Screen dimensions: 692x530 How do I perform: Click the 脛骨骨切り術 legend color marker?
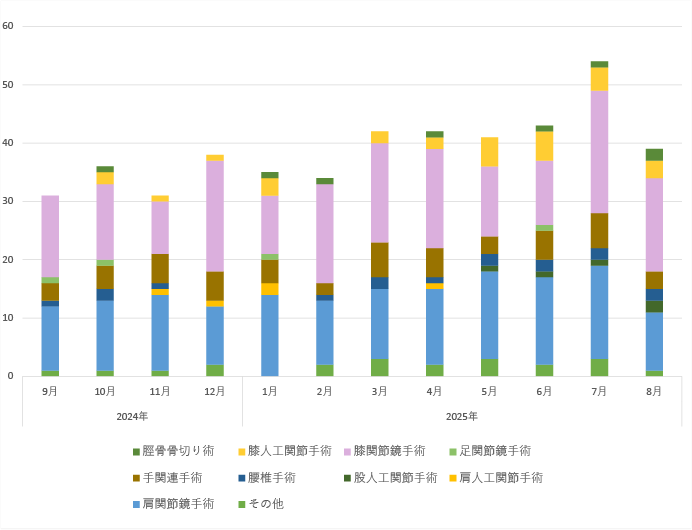[135, 451]
